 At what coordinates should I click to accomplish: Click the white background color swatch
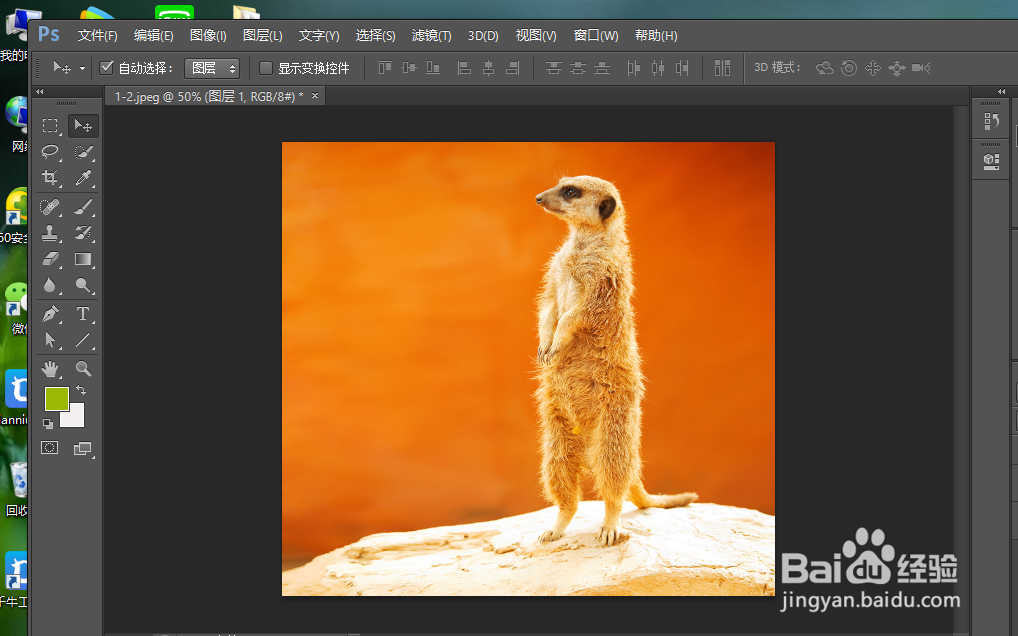77,418
